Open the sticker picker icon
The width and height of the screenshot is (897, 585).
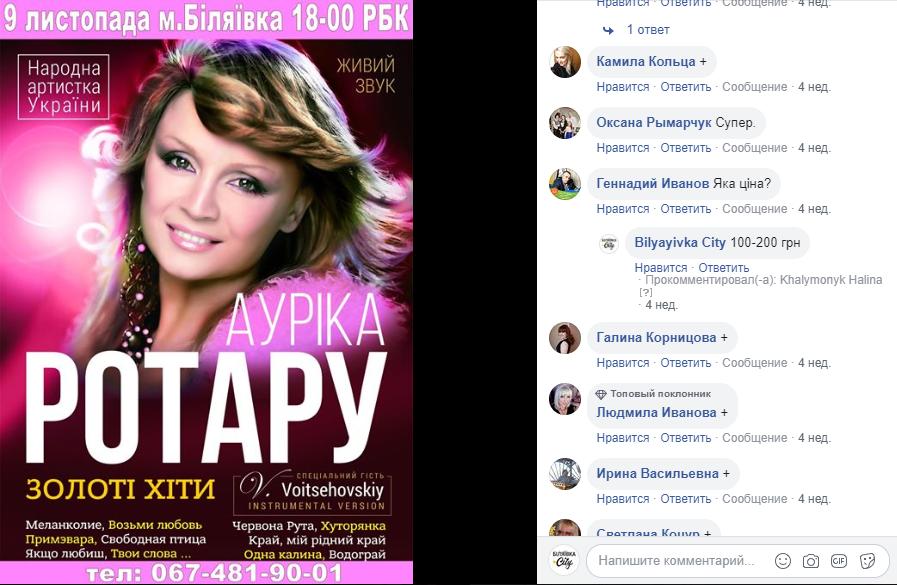[867, 561]
